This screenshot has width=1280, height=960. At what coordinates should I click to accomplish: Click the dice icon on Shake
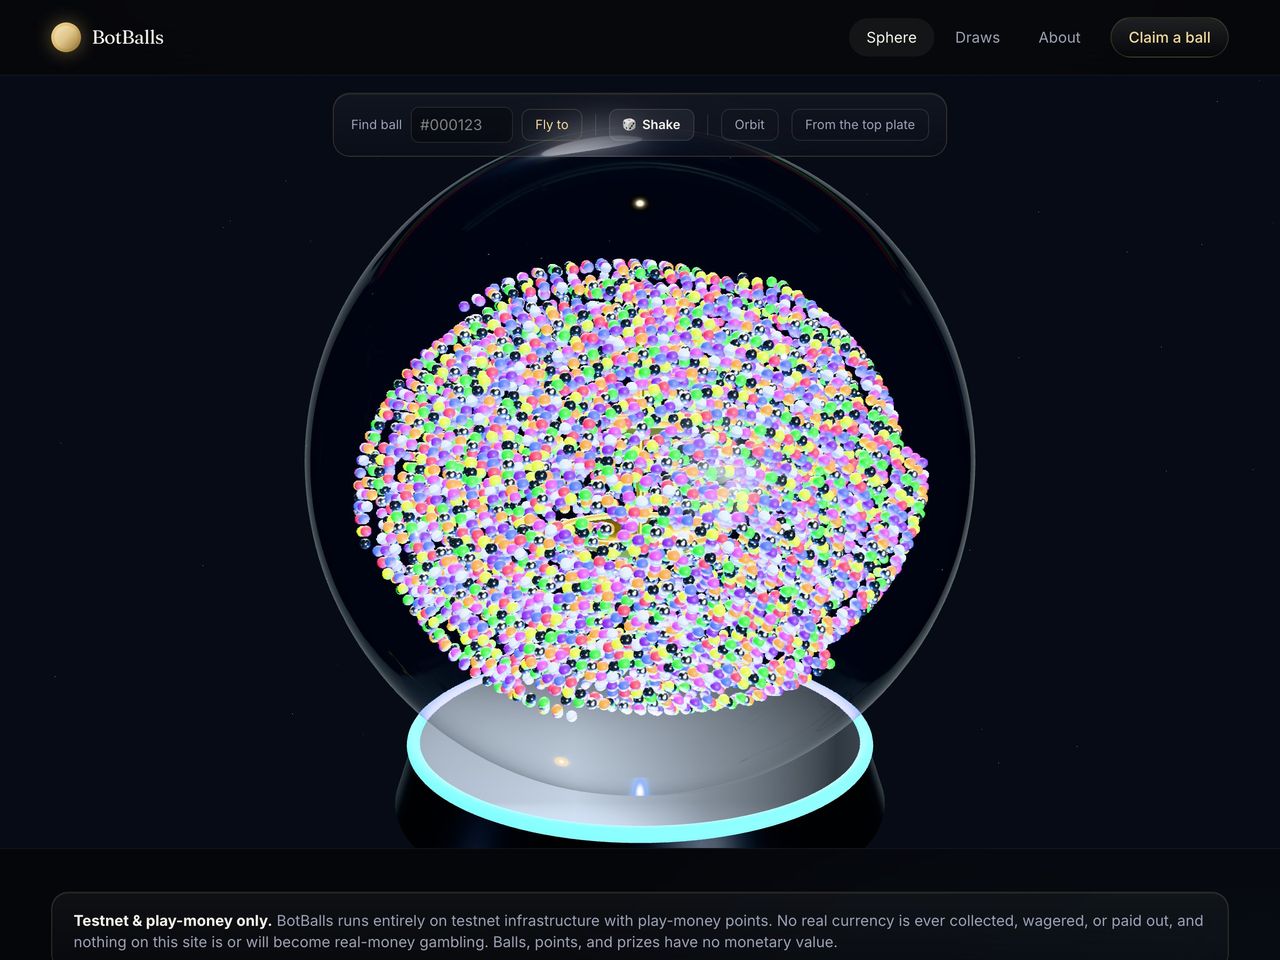point(629,125)
